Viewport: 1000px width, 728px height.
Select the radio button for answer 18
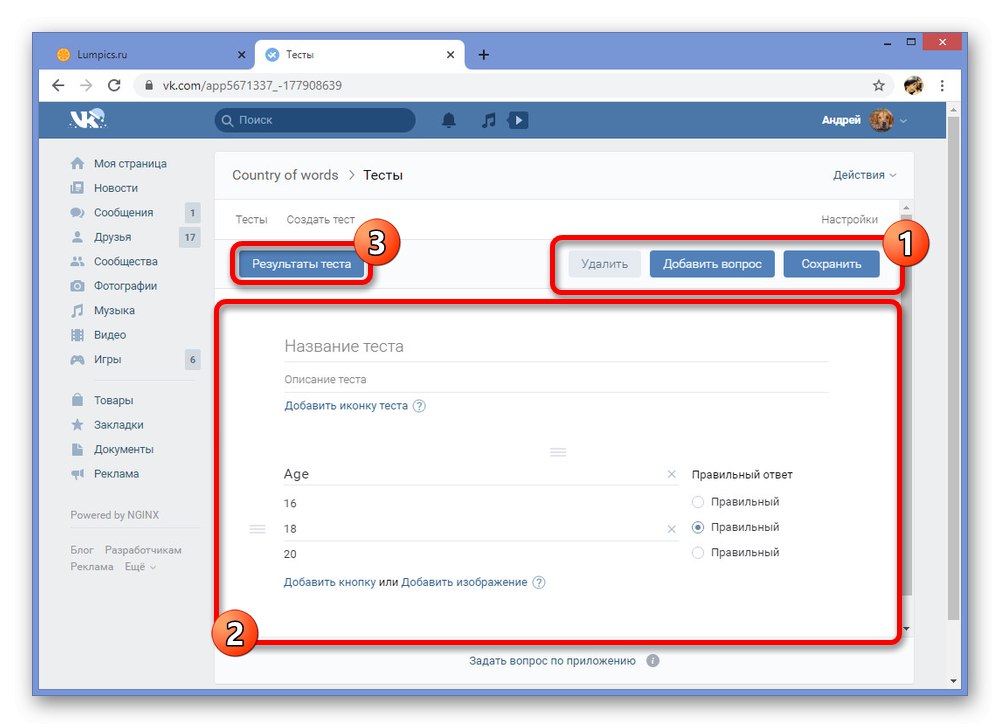pos(698,528)
